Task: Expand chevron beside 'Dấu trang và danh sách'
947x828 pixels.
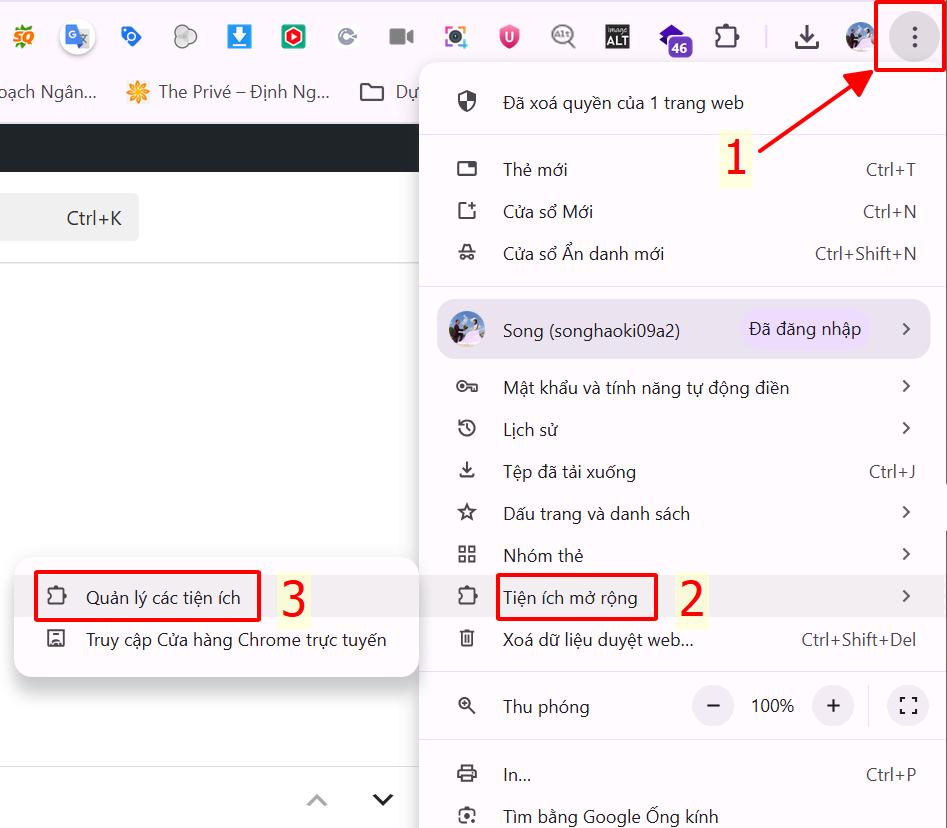Action: [x=906, y=512]
